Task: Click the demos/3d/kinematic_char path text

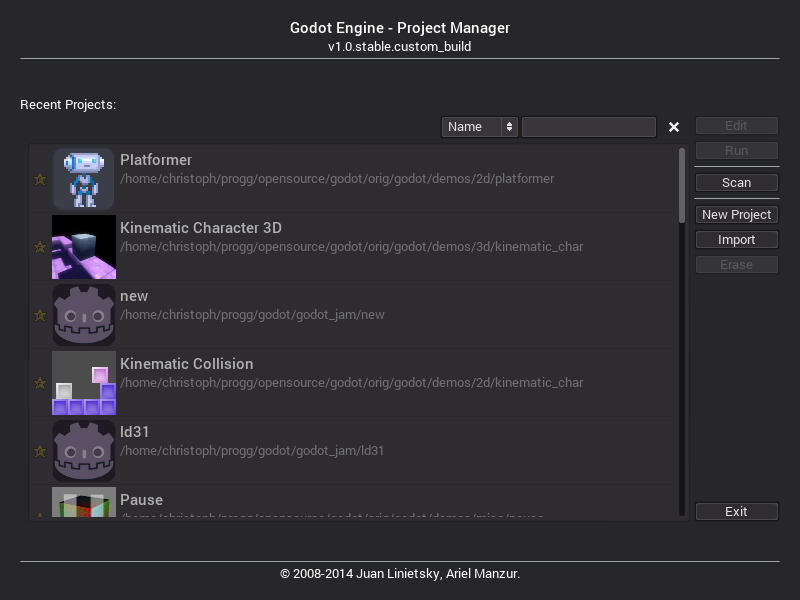Action: (352, 247)
